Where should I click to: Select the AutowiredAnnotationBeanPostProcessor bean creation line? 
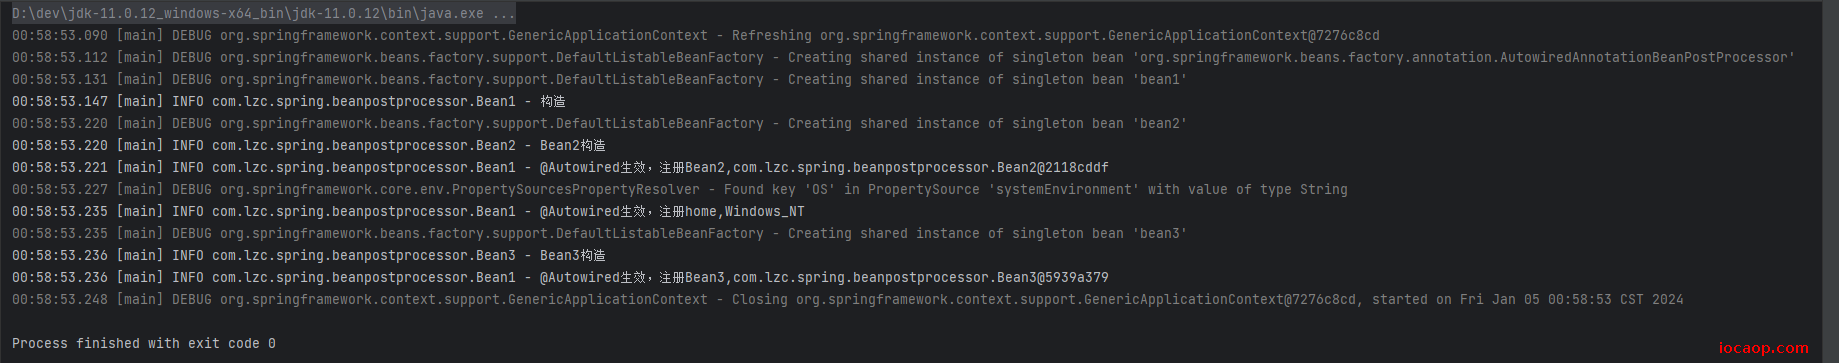coord(904,57)
